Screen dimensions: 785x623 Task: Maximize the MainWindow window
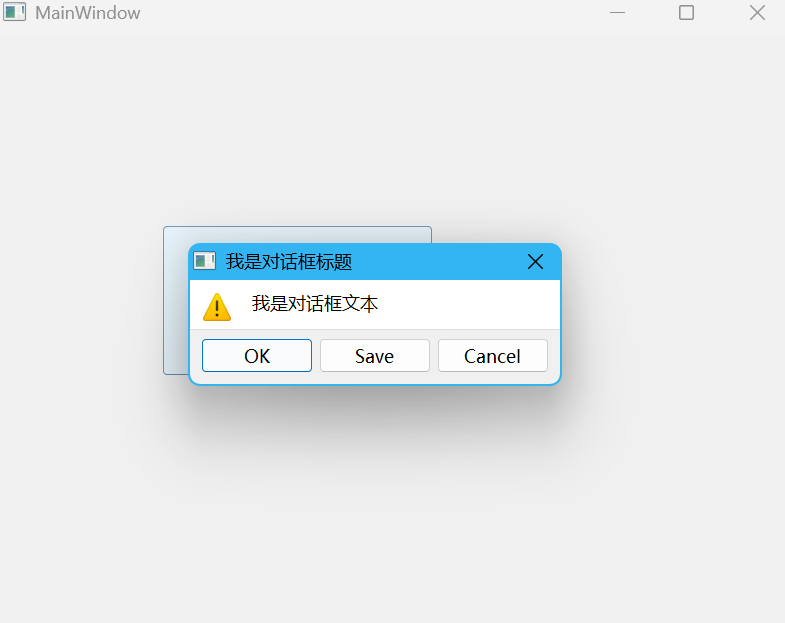pyautogui.click(x=686, y=13)
